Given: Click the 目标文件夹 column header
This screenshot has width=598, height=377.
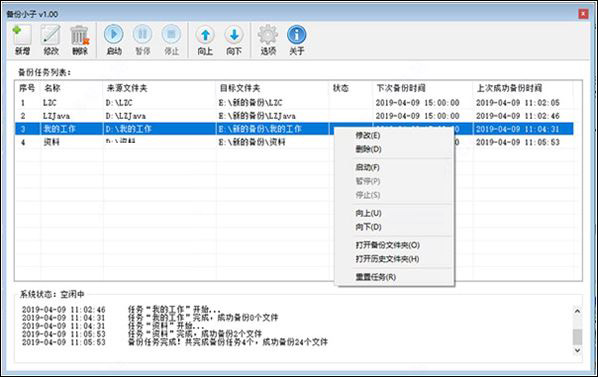Looking at the screenshot, I should 272,88.
